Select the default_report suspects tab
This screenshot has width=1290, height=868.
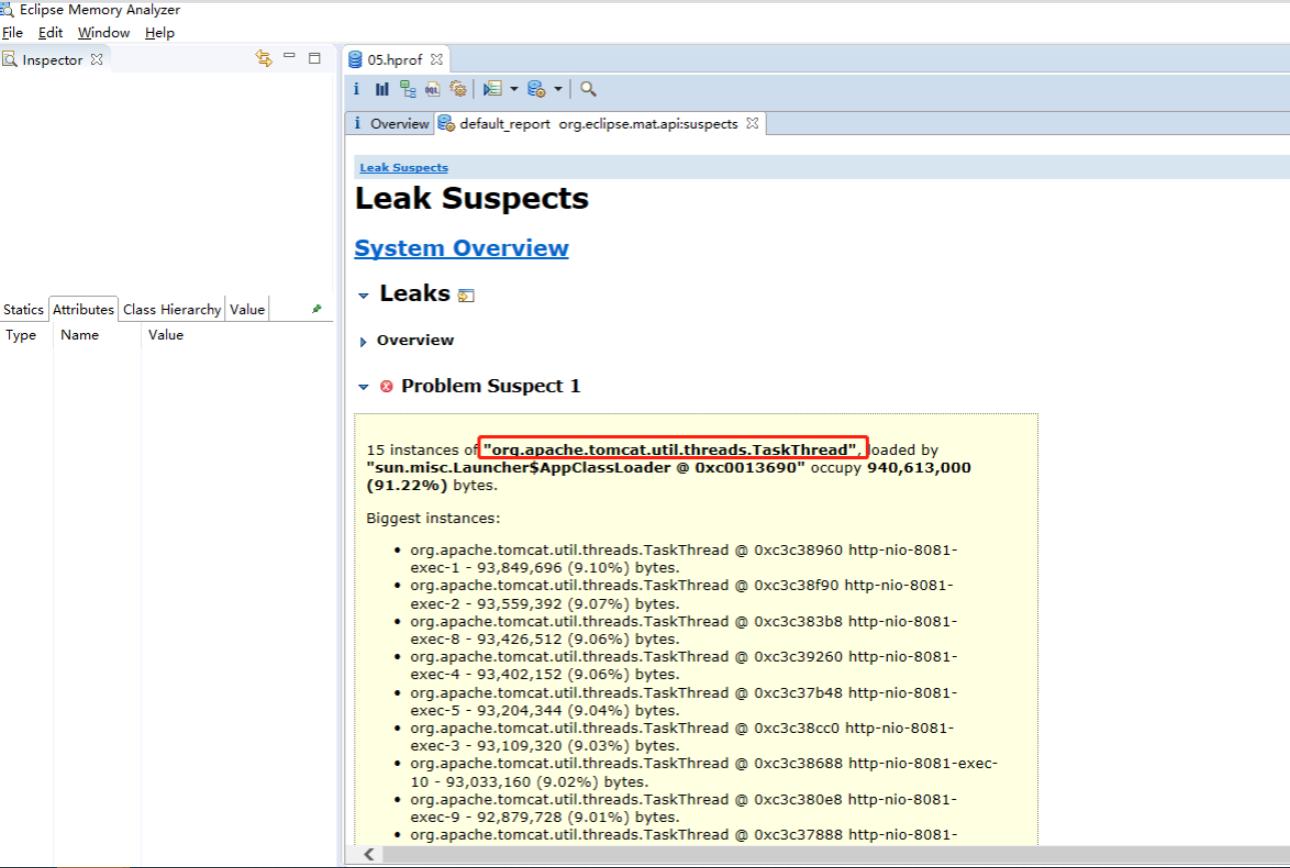point(600,124)
